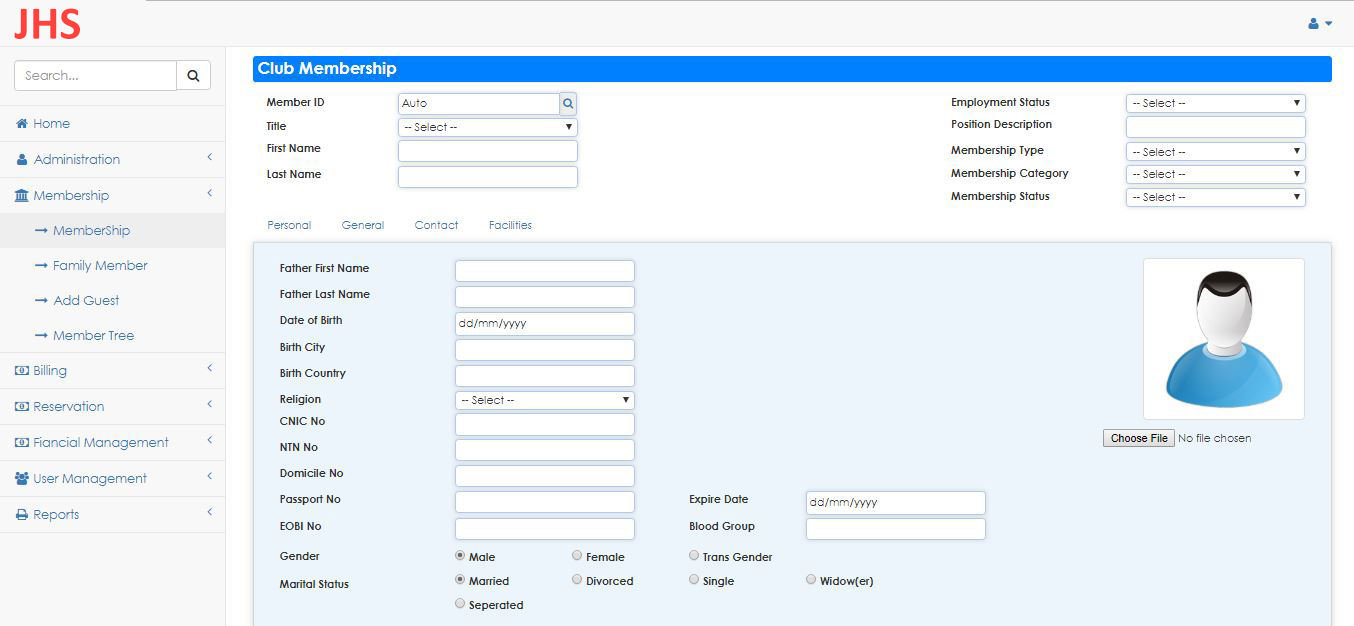
Task: Open the Religion select list
Action: [544, 400]
